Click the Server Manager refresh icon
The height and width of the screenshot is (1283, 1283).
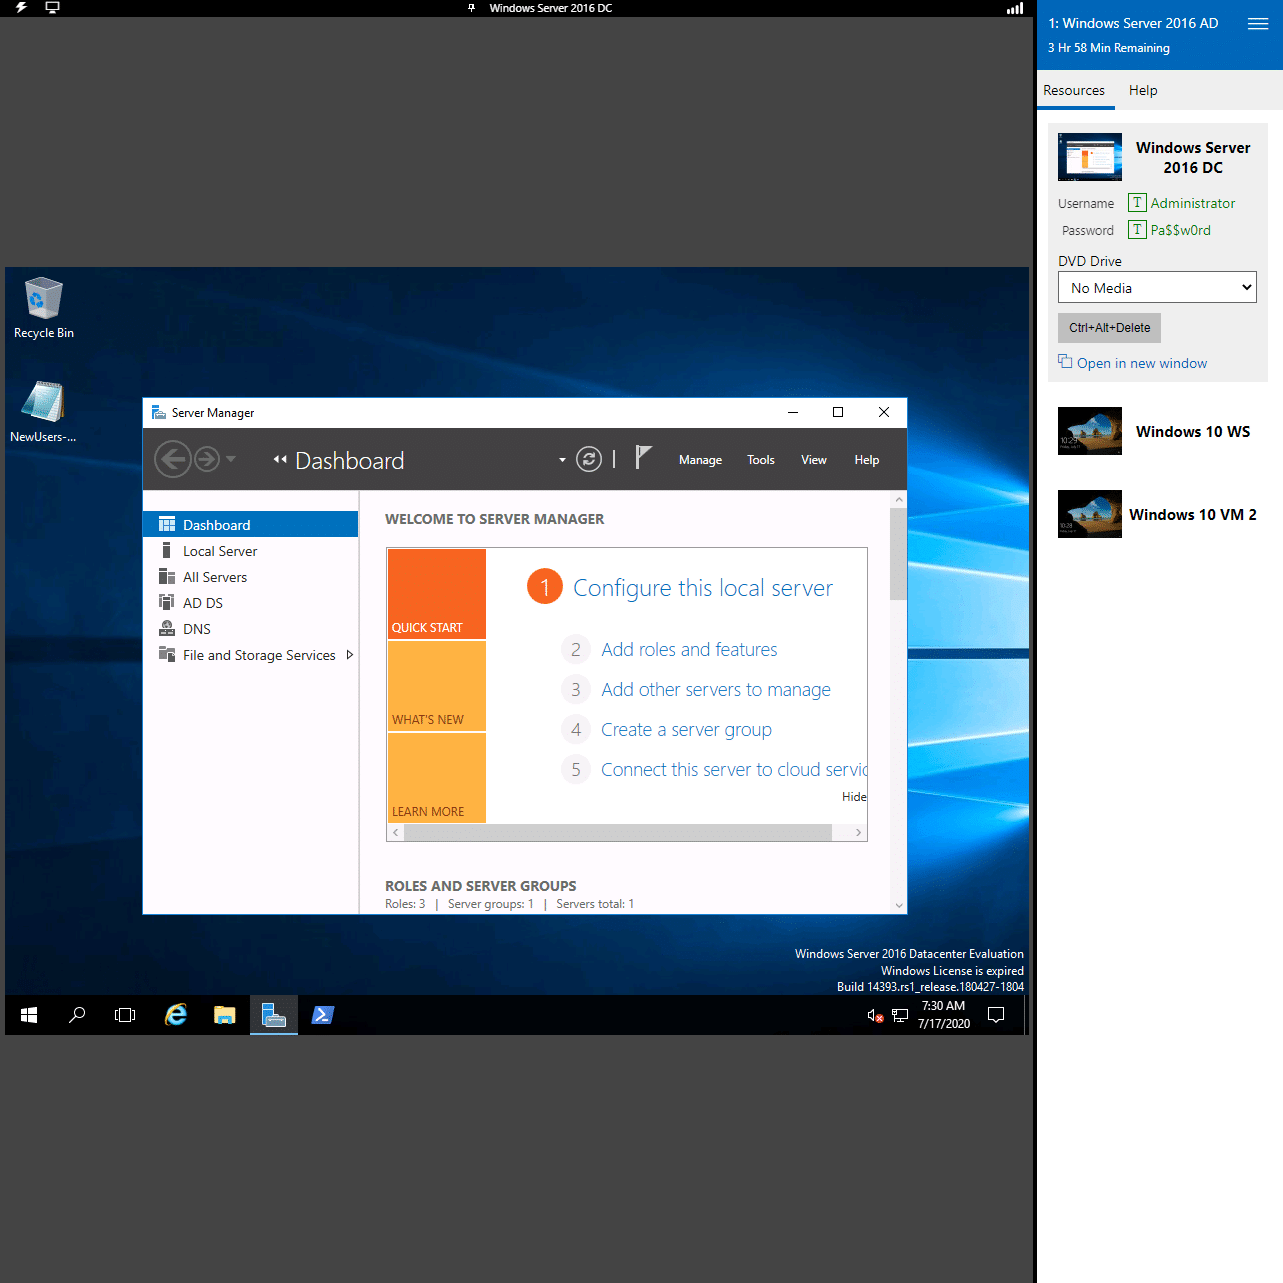(589, 459)
